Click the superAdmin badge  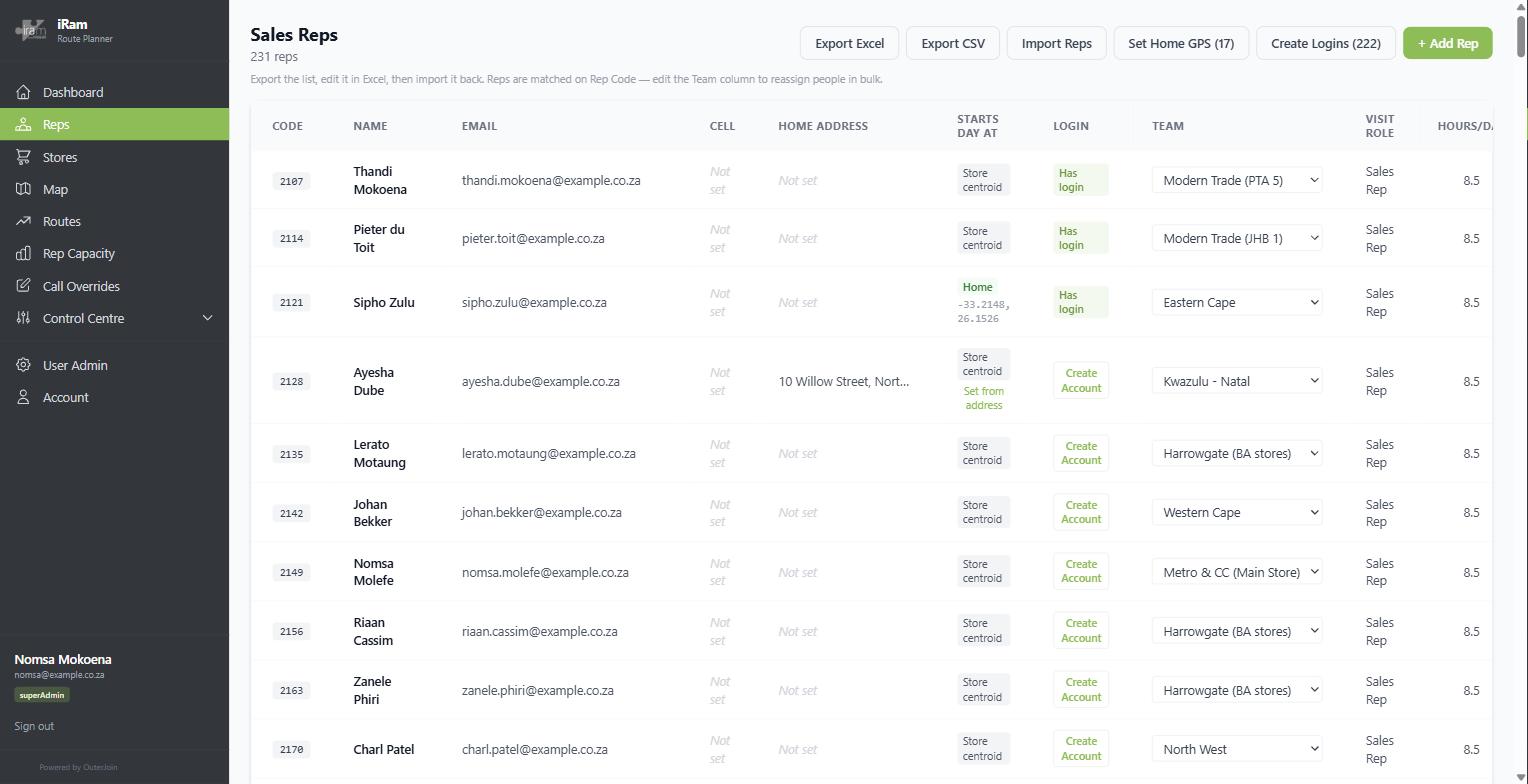point(42,695)
